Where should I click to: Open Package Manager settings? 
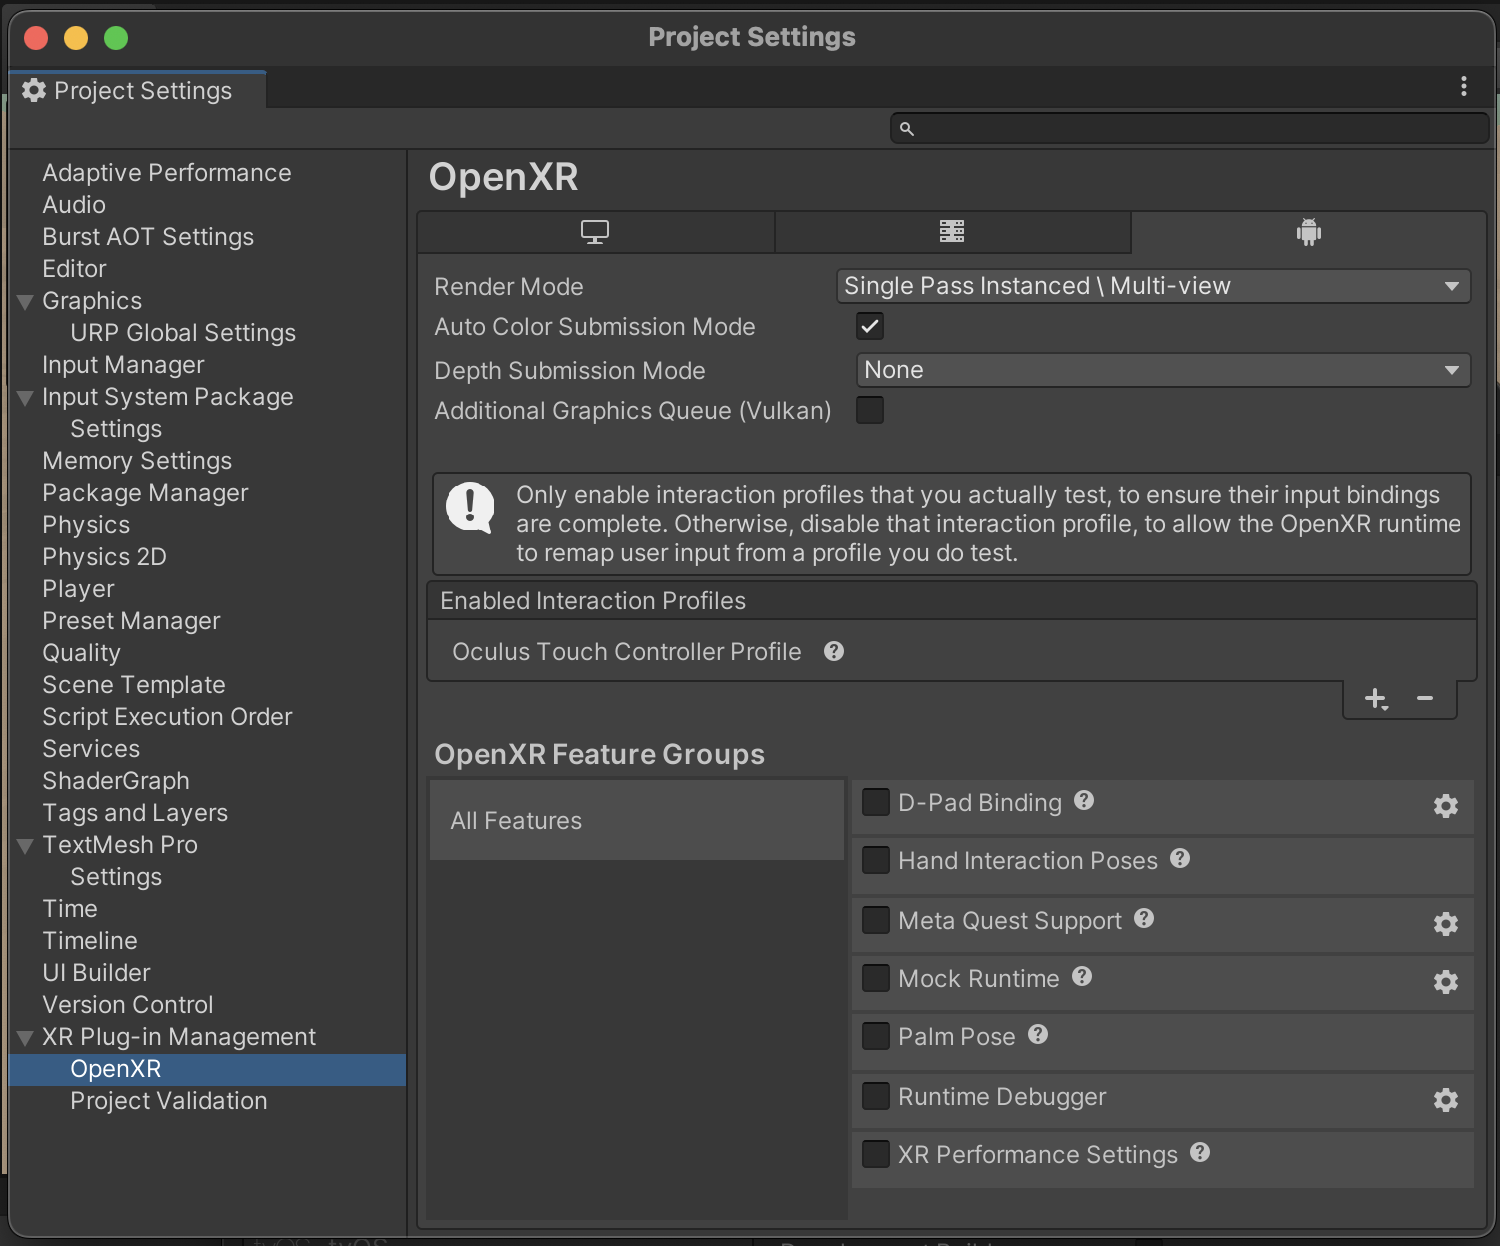(x=145, y=493)
